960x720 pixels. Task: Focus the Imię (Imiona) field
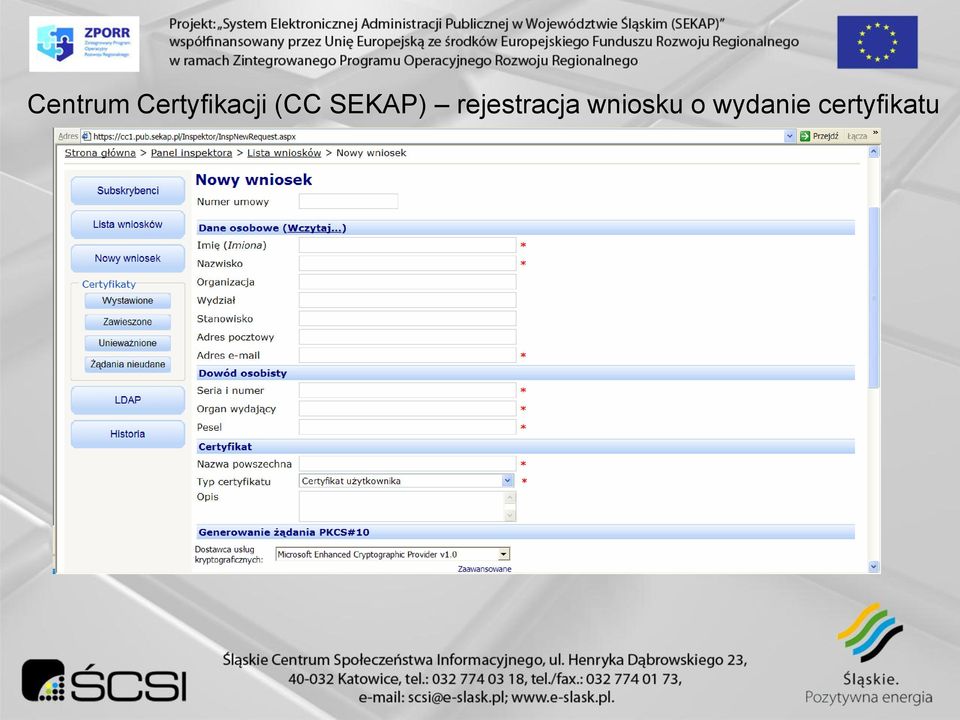408,245
